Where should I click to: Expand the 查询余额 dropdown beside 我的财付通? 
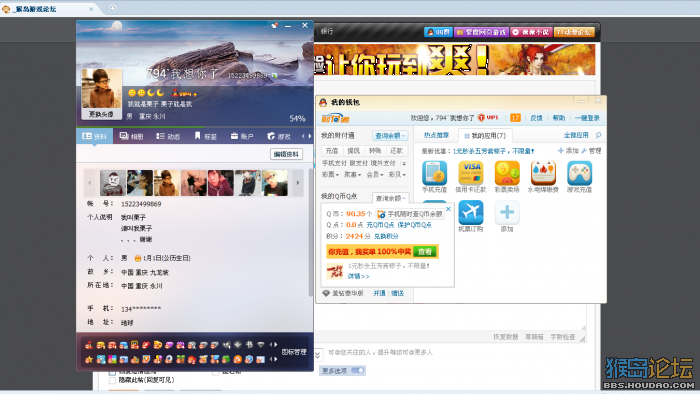pyautogui.click(x=390, y=136)
